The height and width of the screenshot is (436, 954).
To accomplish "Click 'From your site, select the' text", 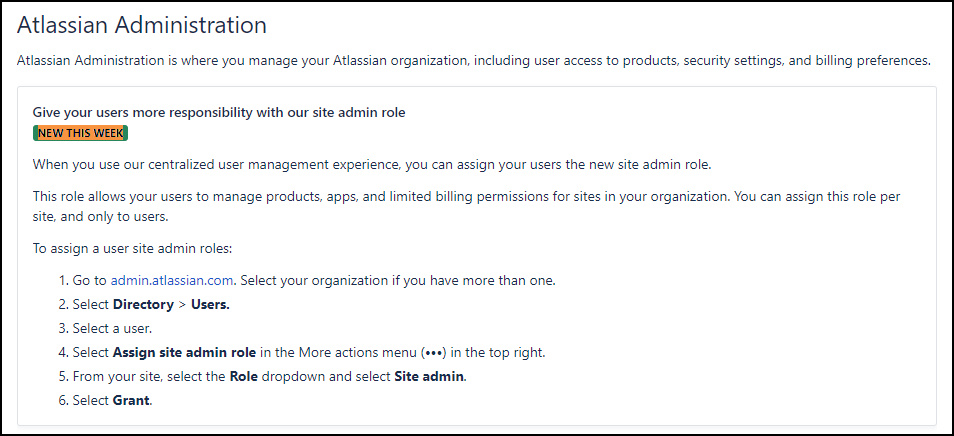I will click(x=149, y=376).
